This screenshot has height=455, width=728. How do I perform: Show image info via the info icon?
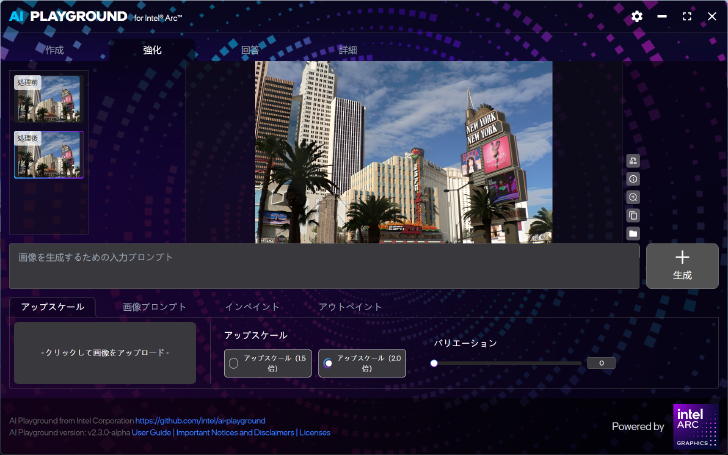point(633,179)
